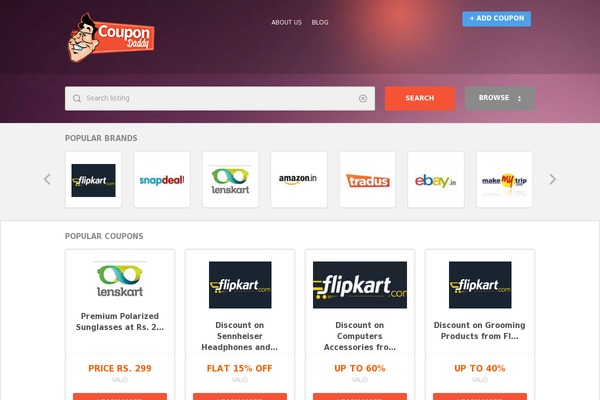This screenshot has width=600, height=400.
Task: Click the orange Search button
Action: tap(420, 98)
